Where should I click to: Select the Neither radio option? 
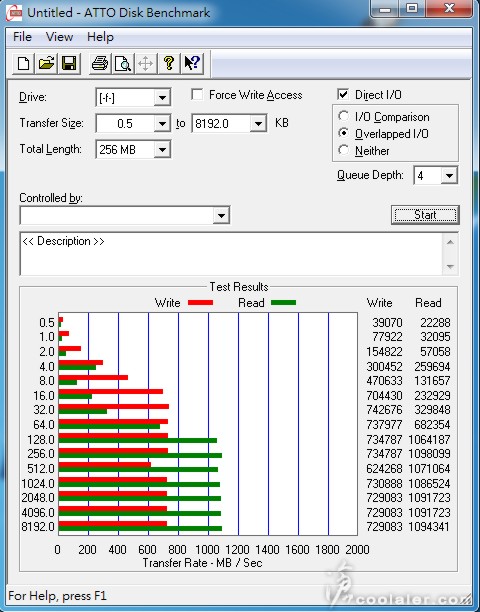coord(343,150)
